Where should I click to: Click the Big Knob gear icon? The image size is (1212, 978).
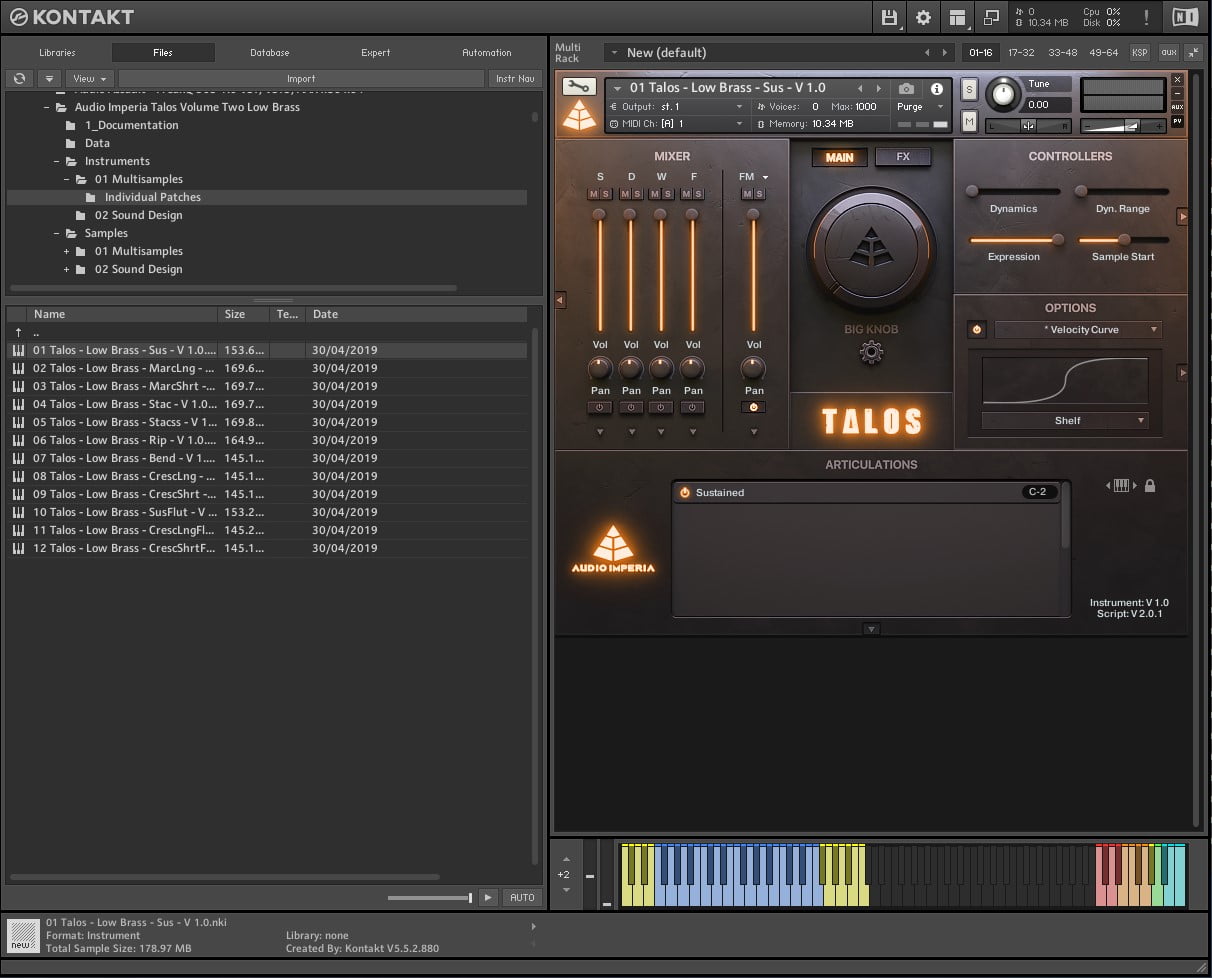click(x=871, y=352)
